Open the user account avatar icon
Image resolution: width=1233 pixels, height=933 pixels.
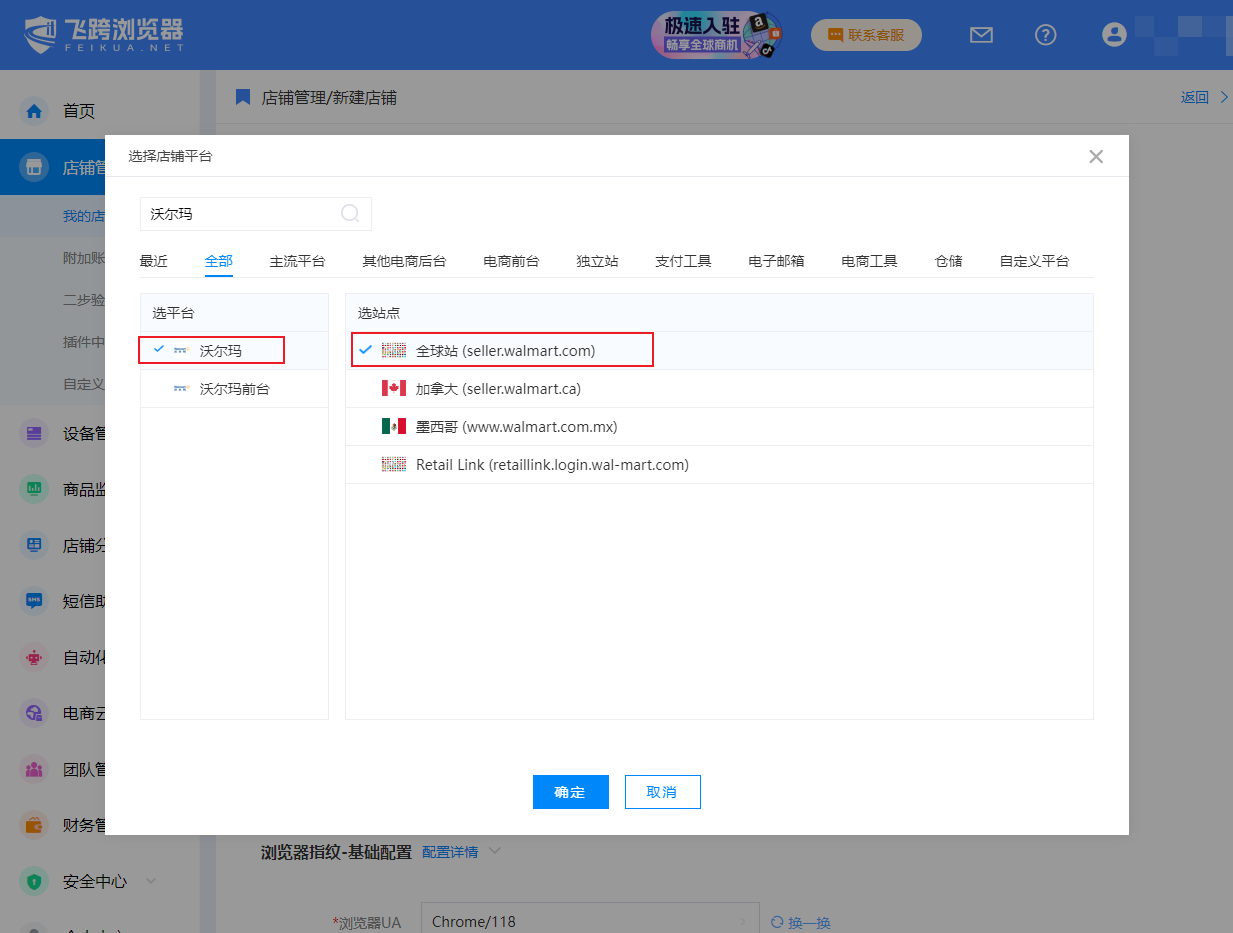[1113, 35]
